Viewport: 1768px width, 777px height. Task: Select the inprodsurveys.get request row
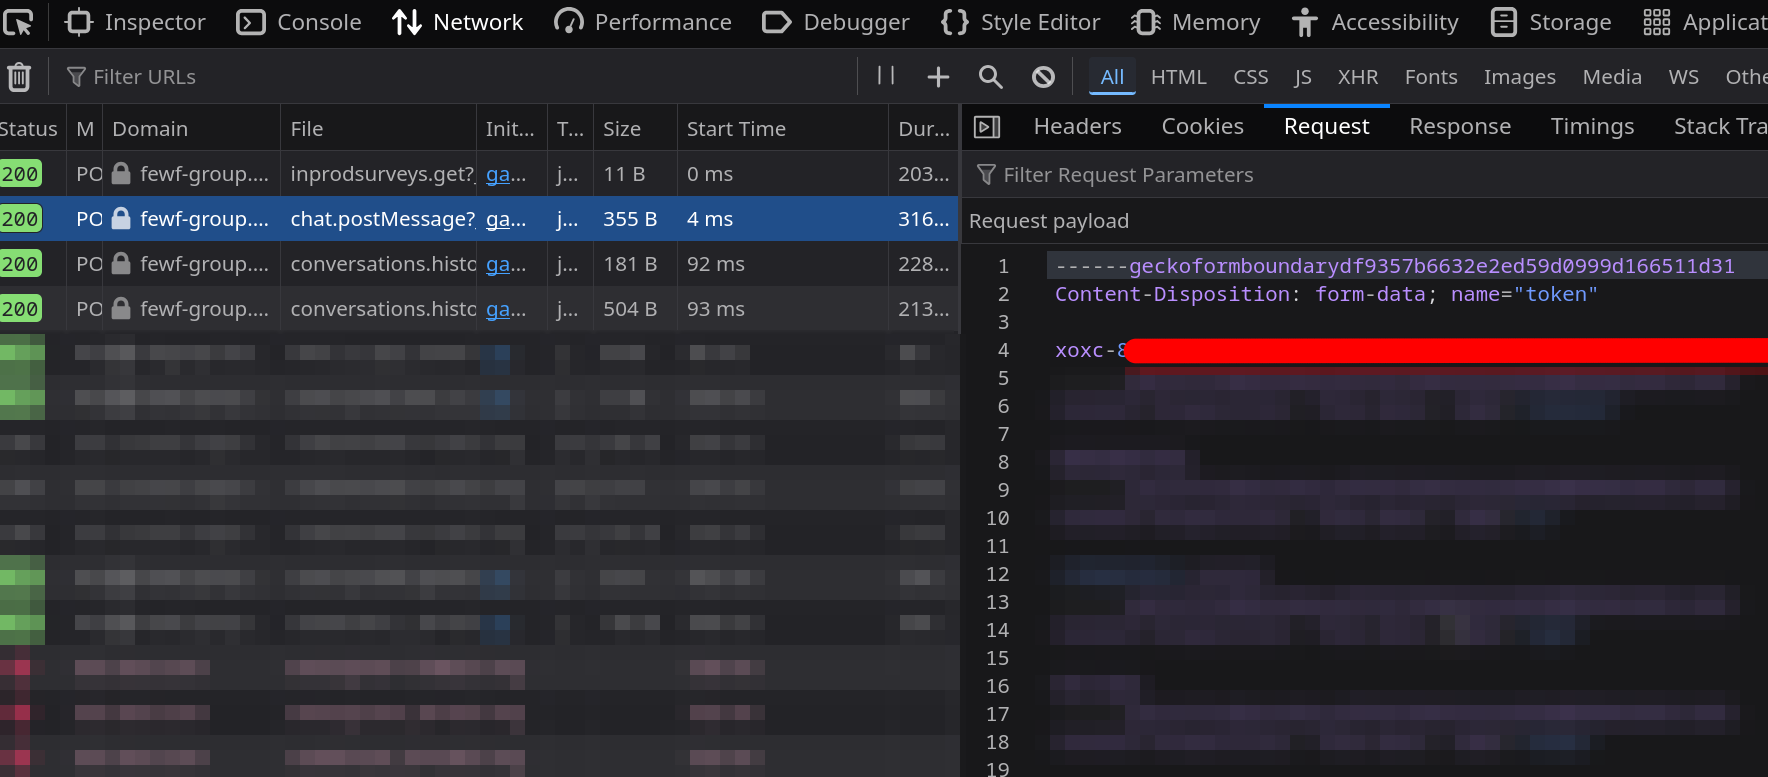point(479,174)
